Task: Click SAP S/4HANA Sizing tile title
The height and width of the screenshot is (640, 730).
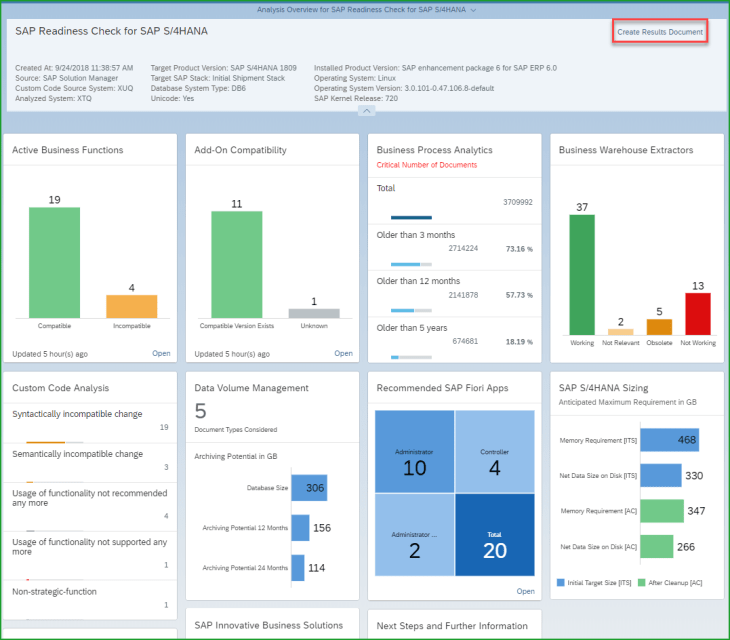Action: pos(603,388)
